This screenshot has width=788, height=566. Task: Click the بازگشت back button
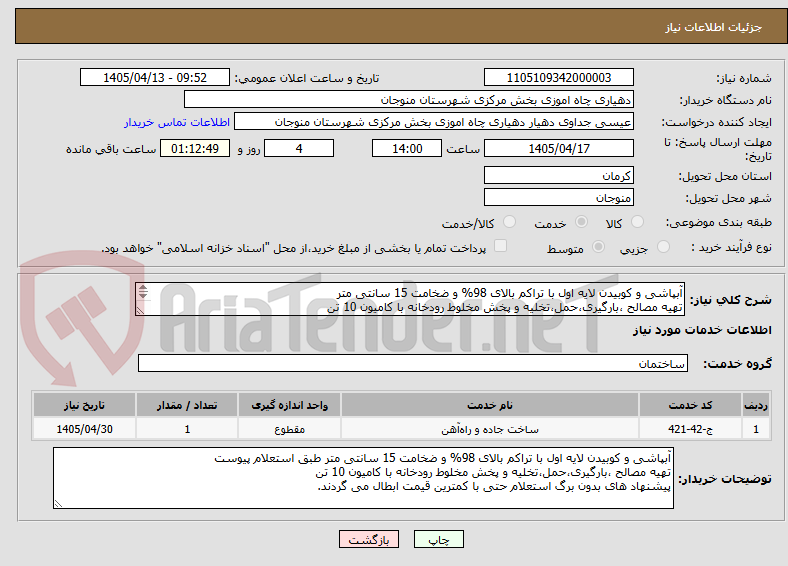click(x=369, y=539)
